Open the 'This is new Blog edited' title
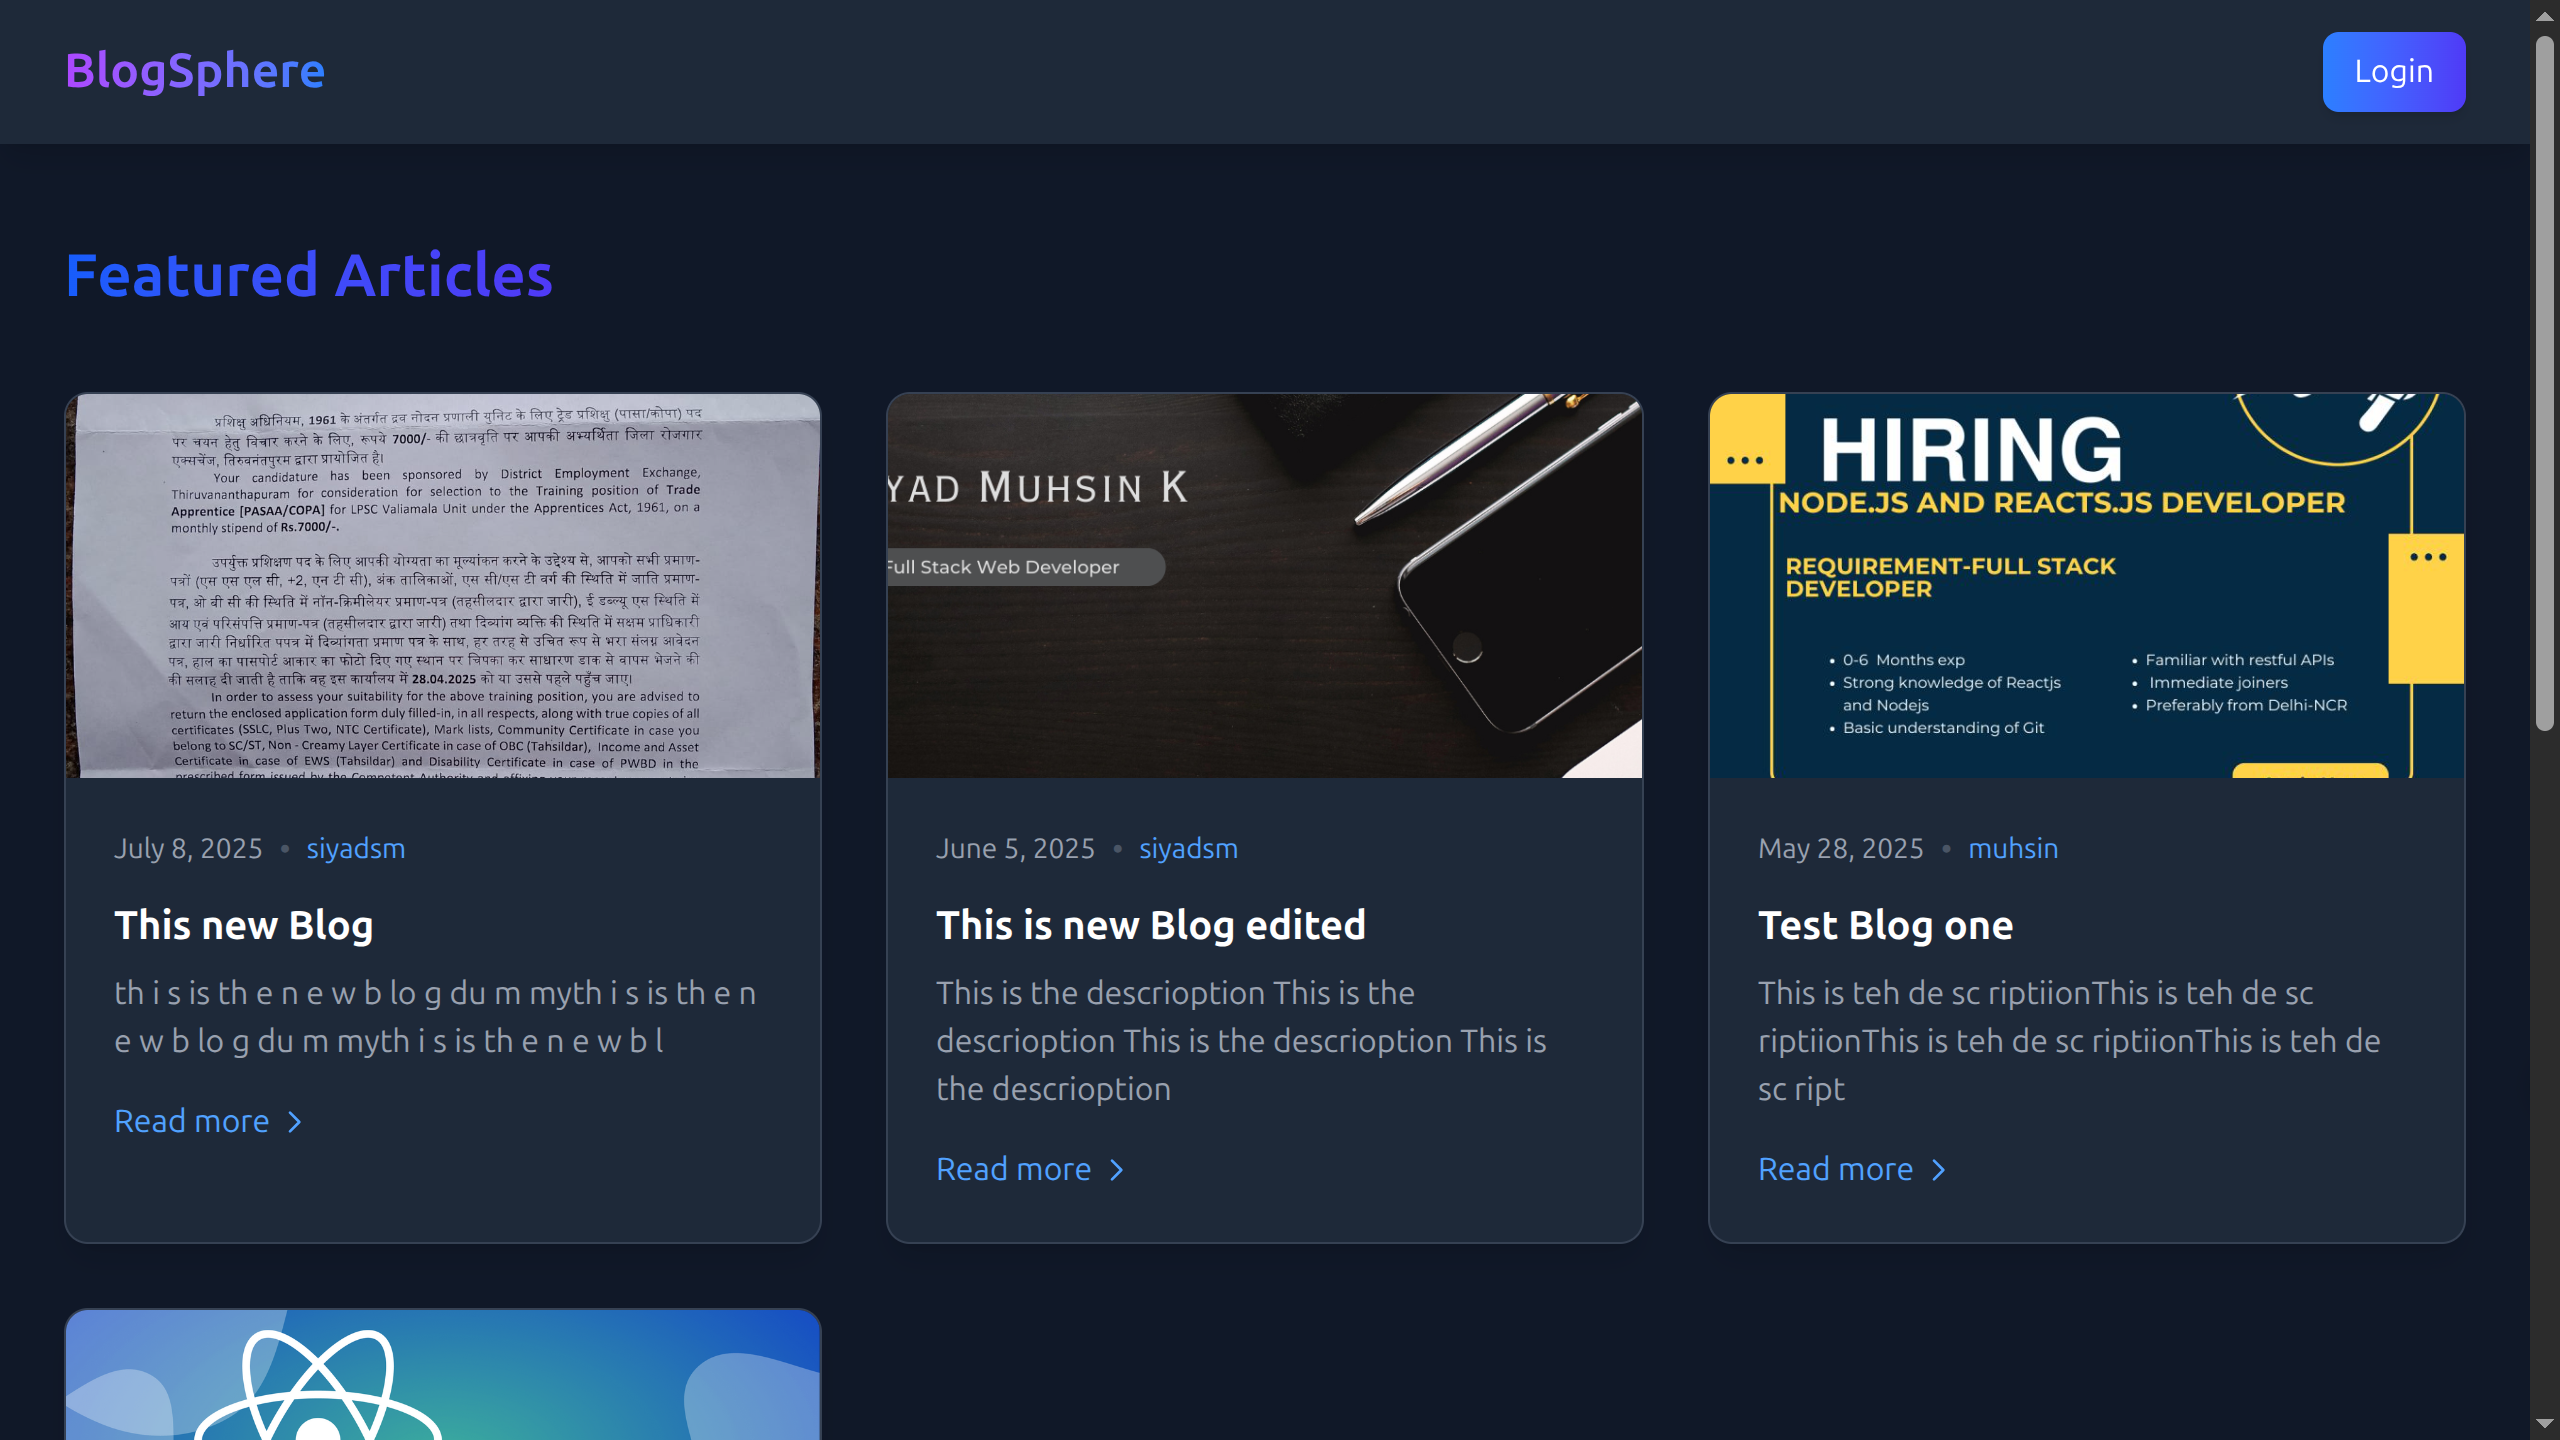 click(x=1151, y=925)
